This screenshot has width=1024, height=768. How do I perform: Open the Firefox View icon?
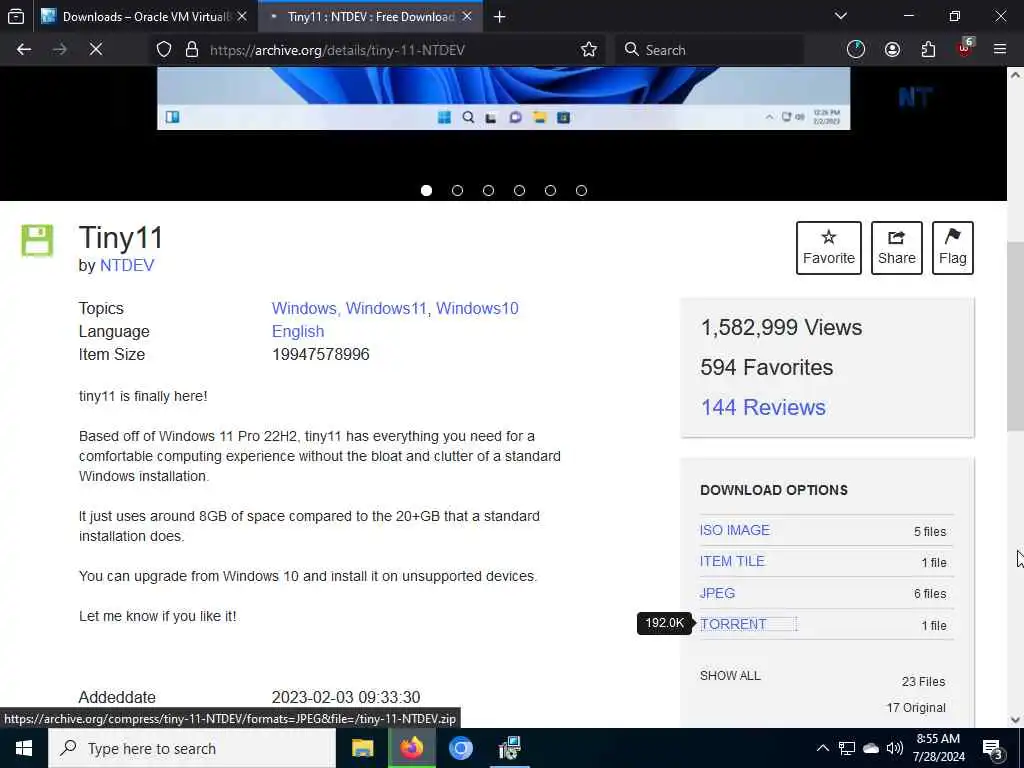pos(16,16)
